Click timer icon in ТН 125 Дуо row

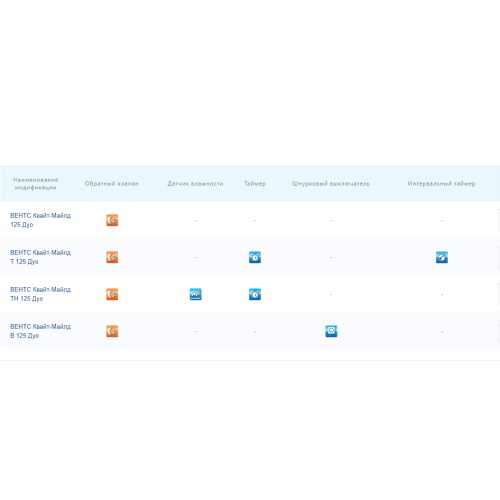point(255,294)
